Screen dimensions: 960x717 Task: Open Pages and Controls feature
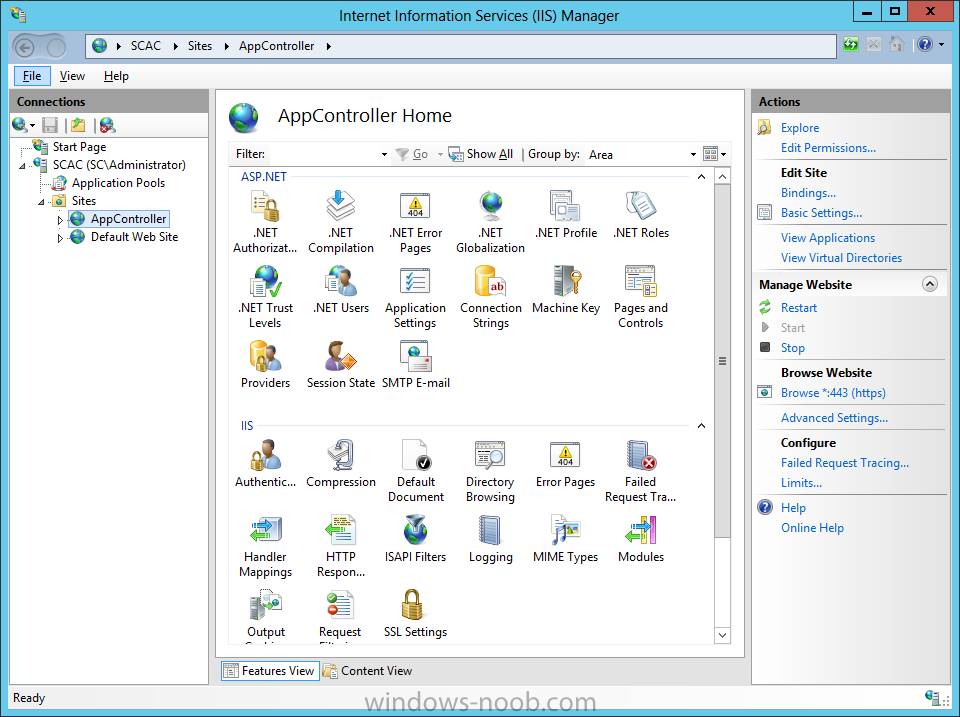click(641, 297)
